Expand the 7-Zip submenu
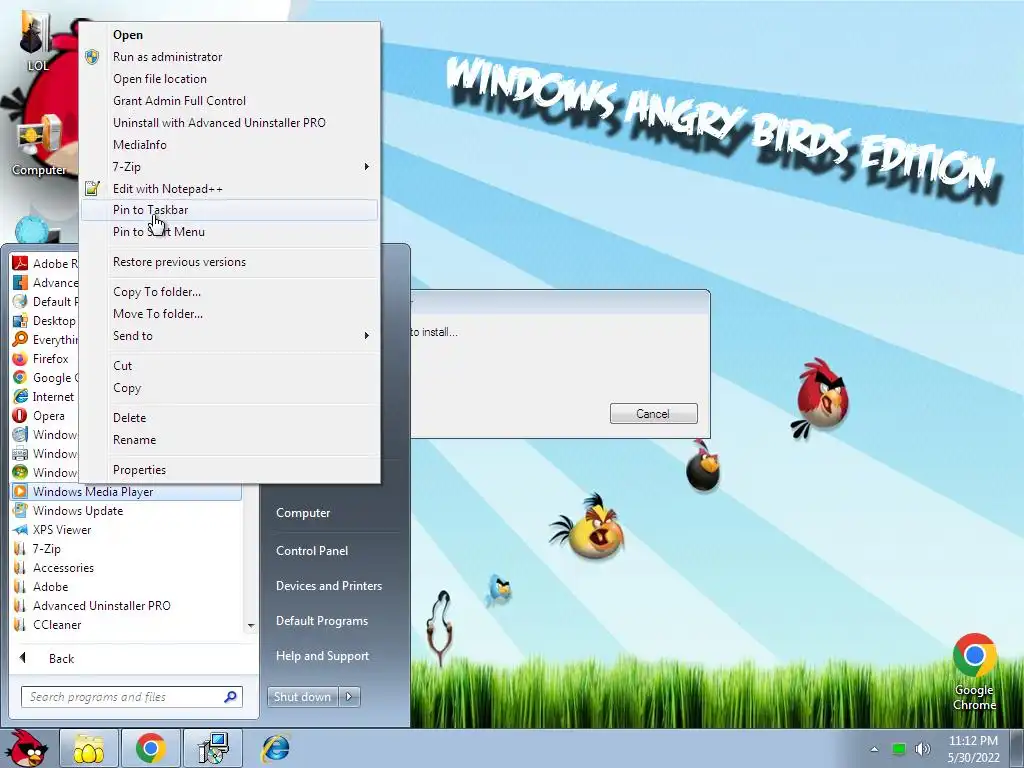 point(366,167)
